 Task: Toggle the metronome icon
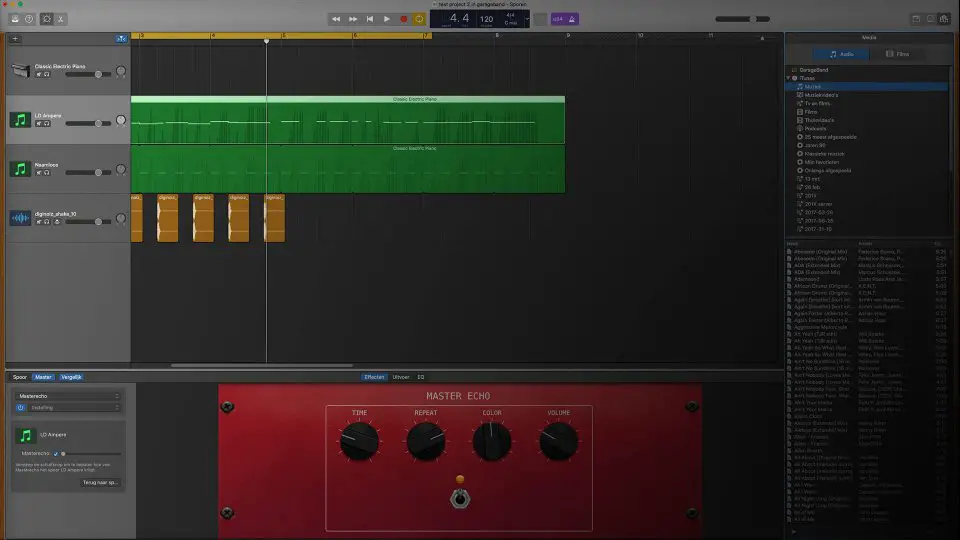click(x=572, y=19)
